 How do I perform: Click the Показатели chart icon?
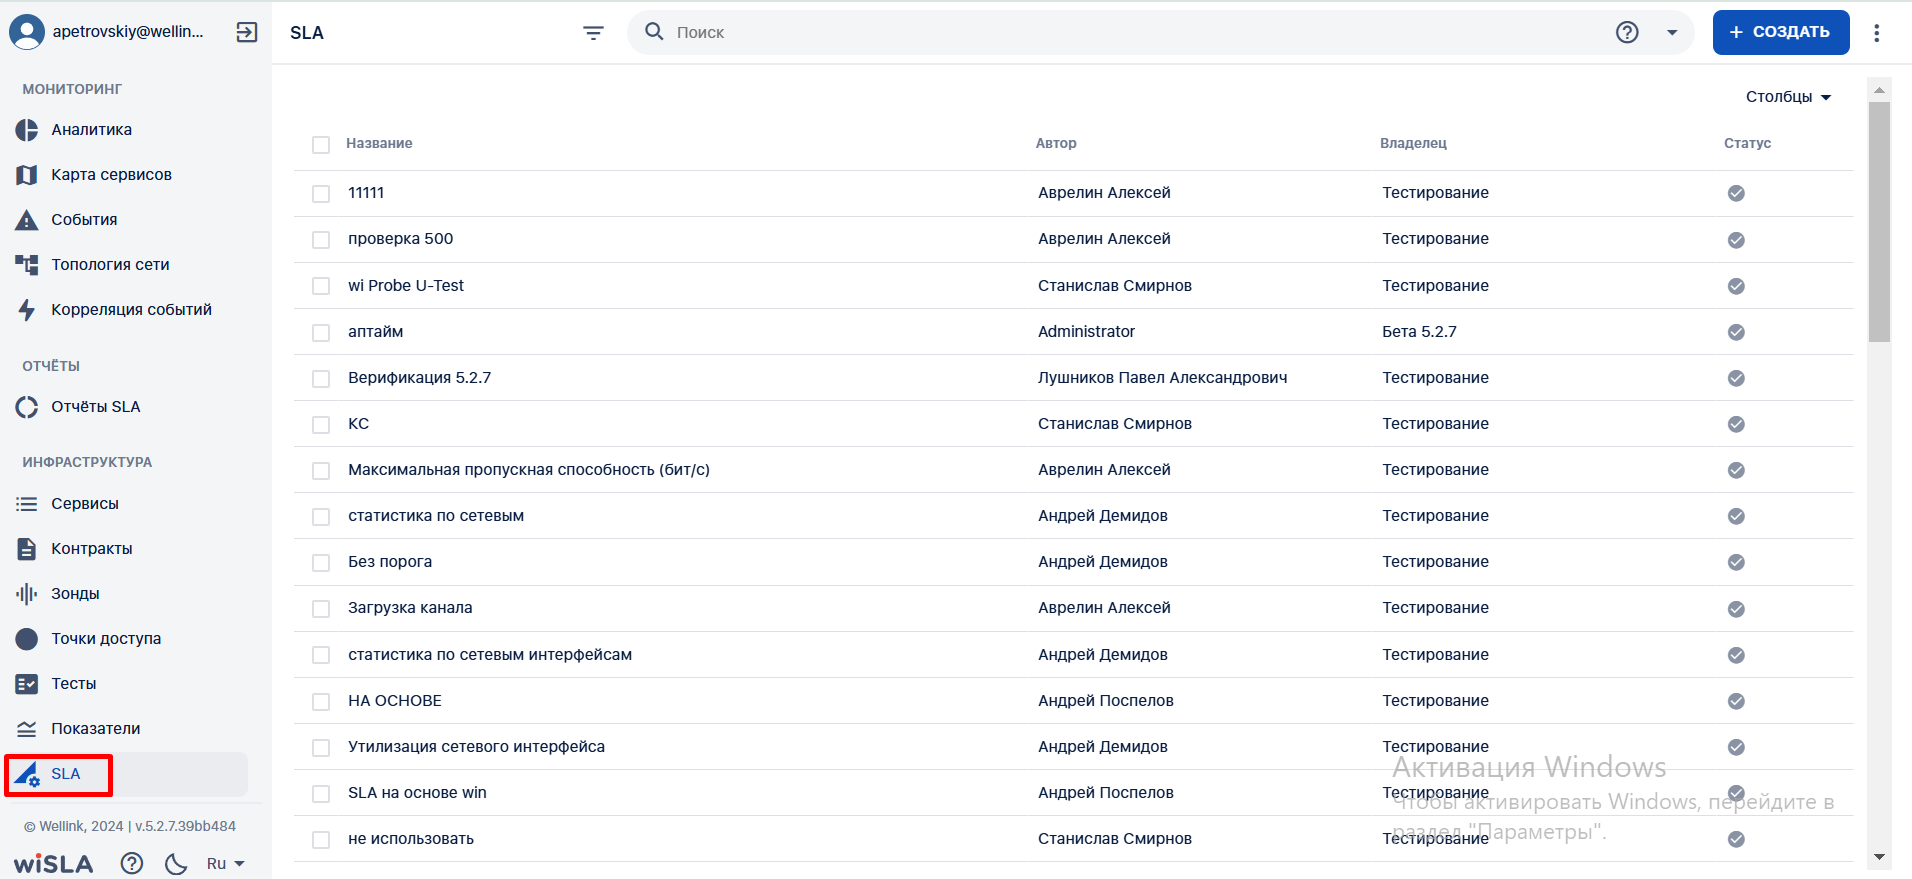click(27, 729)
